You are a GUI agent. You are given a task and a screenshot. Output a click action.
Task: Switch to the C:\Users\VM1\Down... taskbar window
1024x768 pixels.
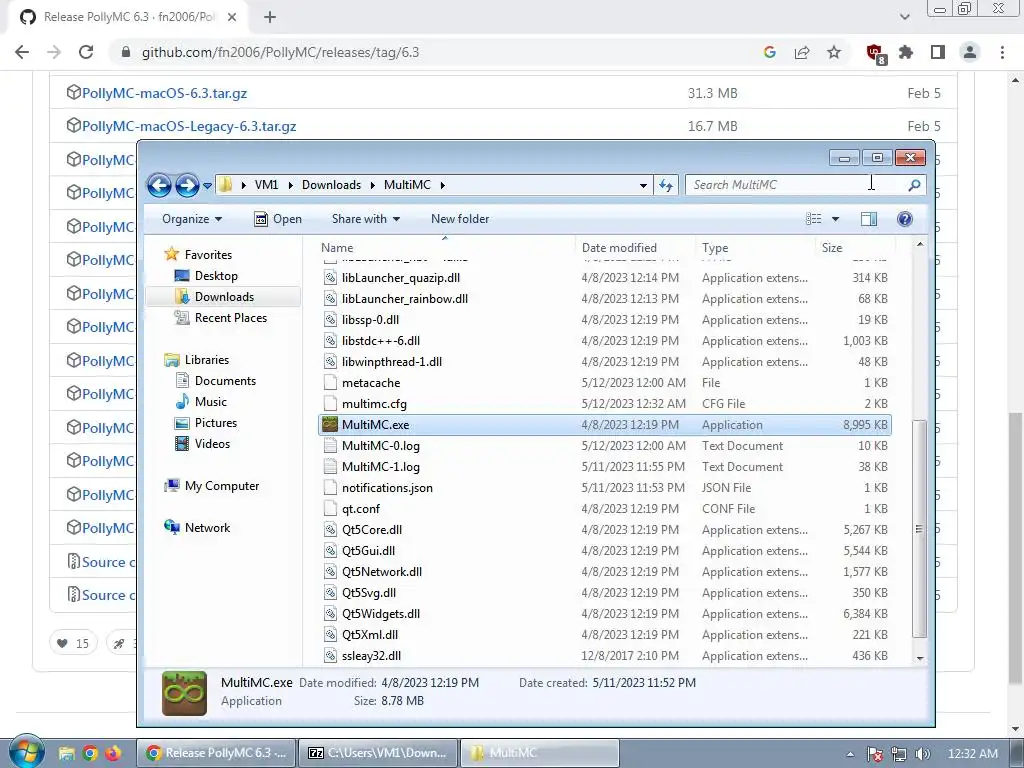click(x=378, y=753)
